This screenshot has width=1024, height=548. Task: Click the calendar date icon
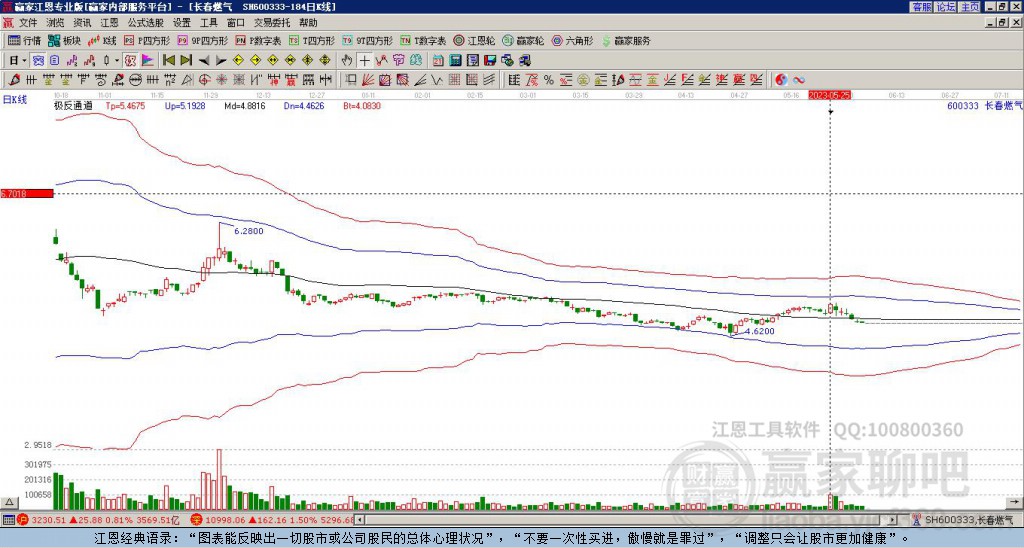coord(438,60)
